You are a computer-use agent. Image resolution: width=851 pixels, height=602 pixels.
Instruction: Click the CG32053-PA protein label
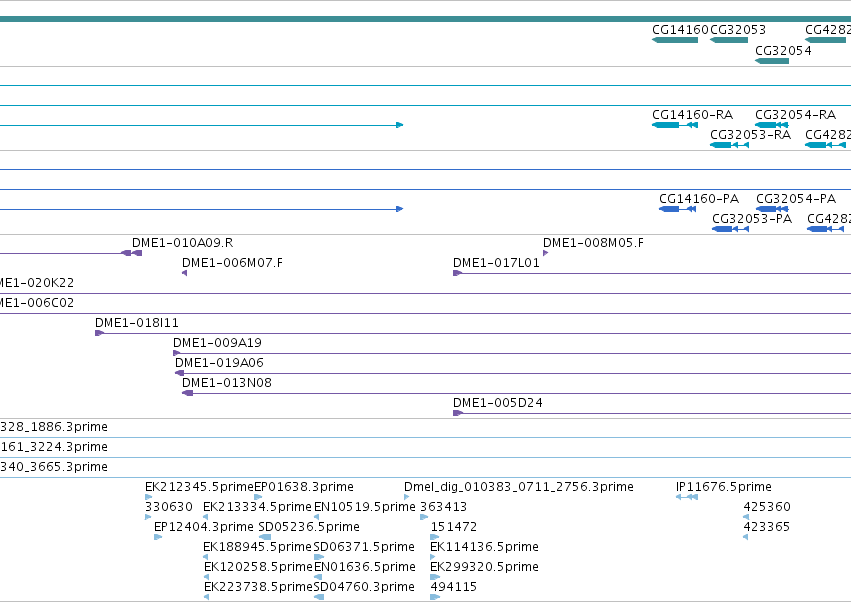tap(752, 219)
